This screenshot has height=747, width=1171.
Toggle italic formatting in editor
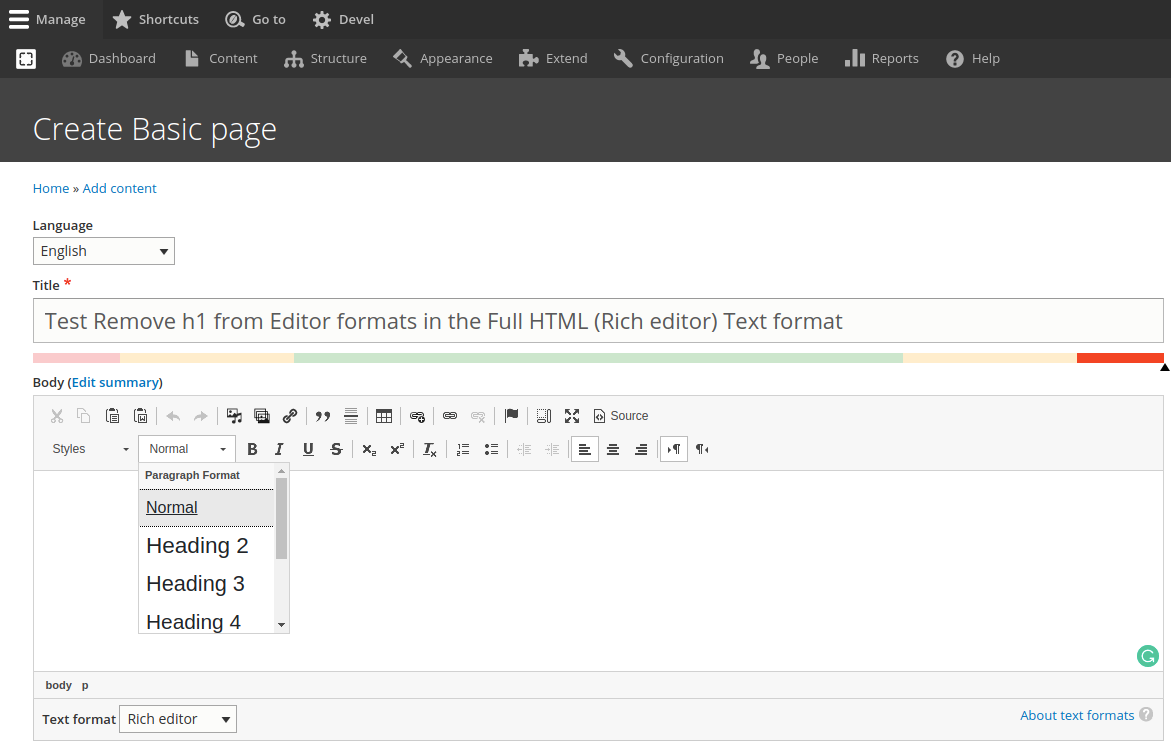click(280, 449)
